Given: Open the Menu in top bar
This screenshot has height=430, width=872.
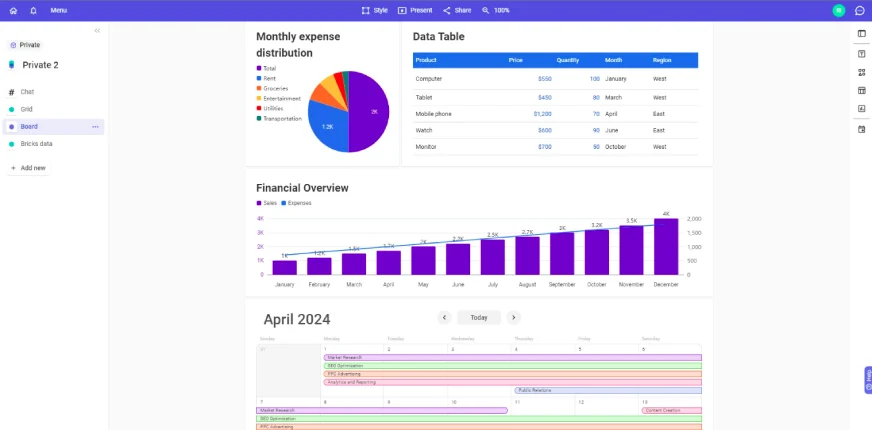Looking at the screenshot, I should [x=58, y=11].
